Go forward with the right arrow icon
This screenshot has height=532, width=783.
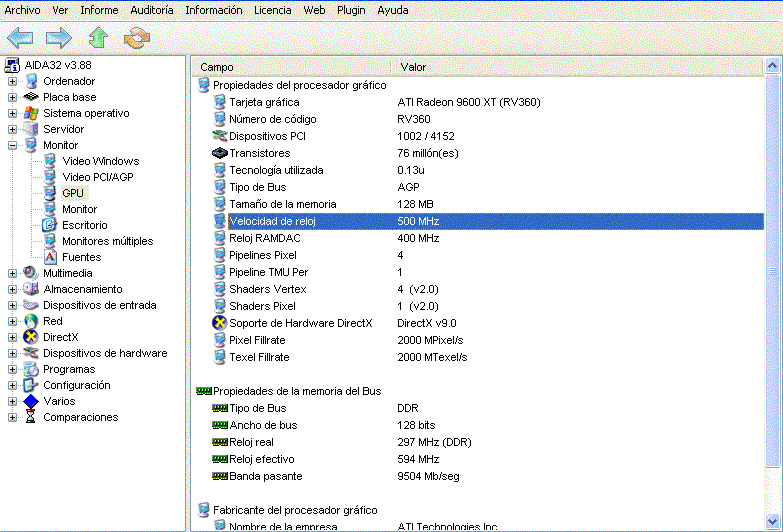click(x=59, y=38)
